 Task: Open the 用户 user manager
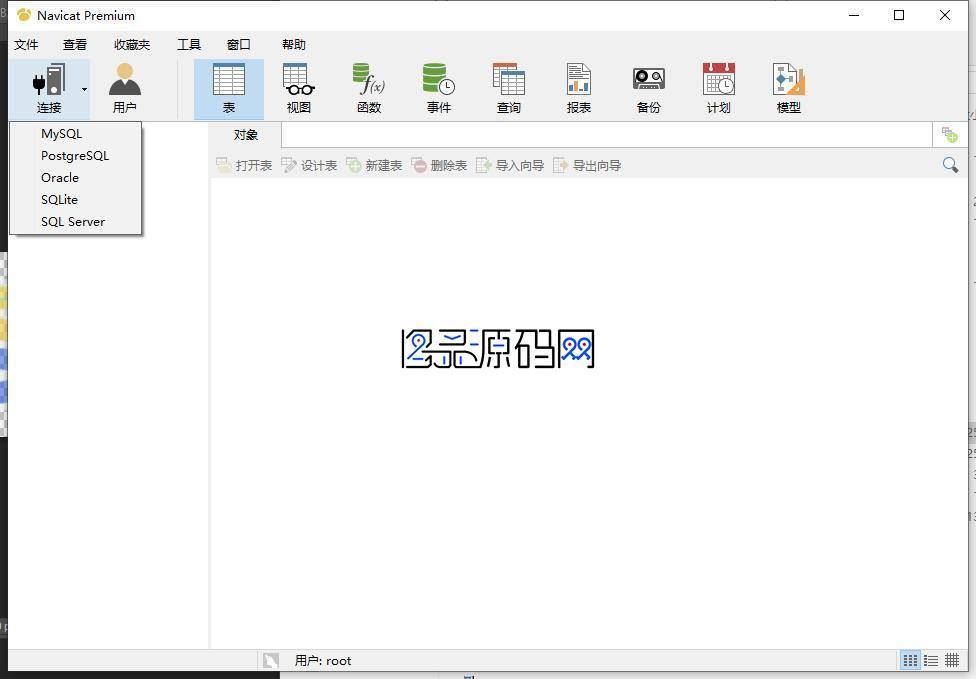pos(124,88)
